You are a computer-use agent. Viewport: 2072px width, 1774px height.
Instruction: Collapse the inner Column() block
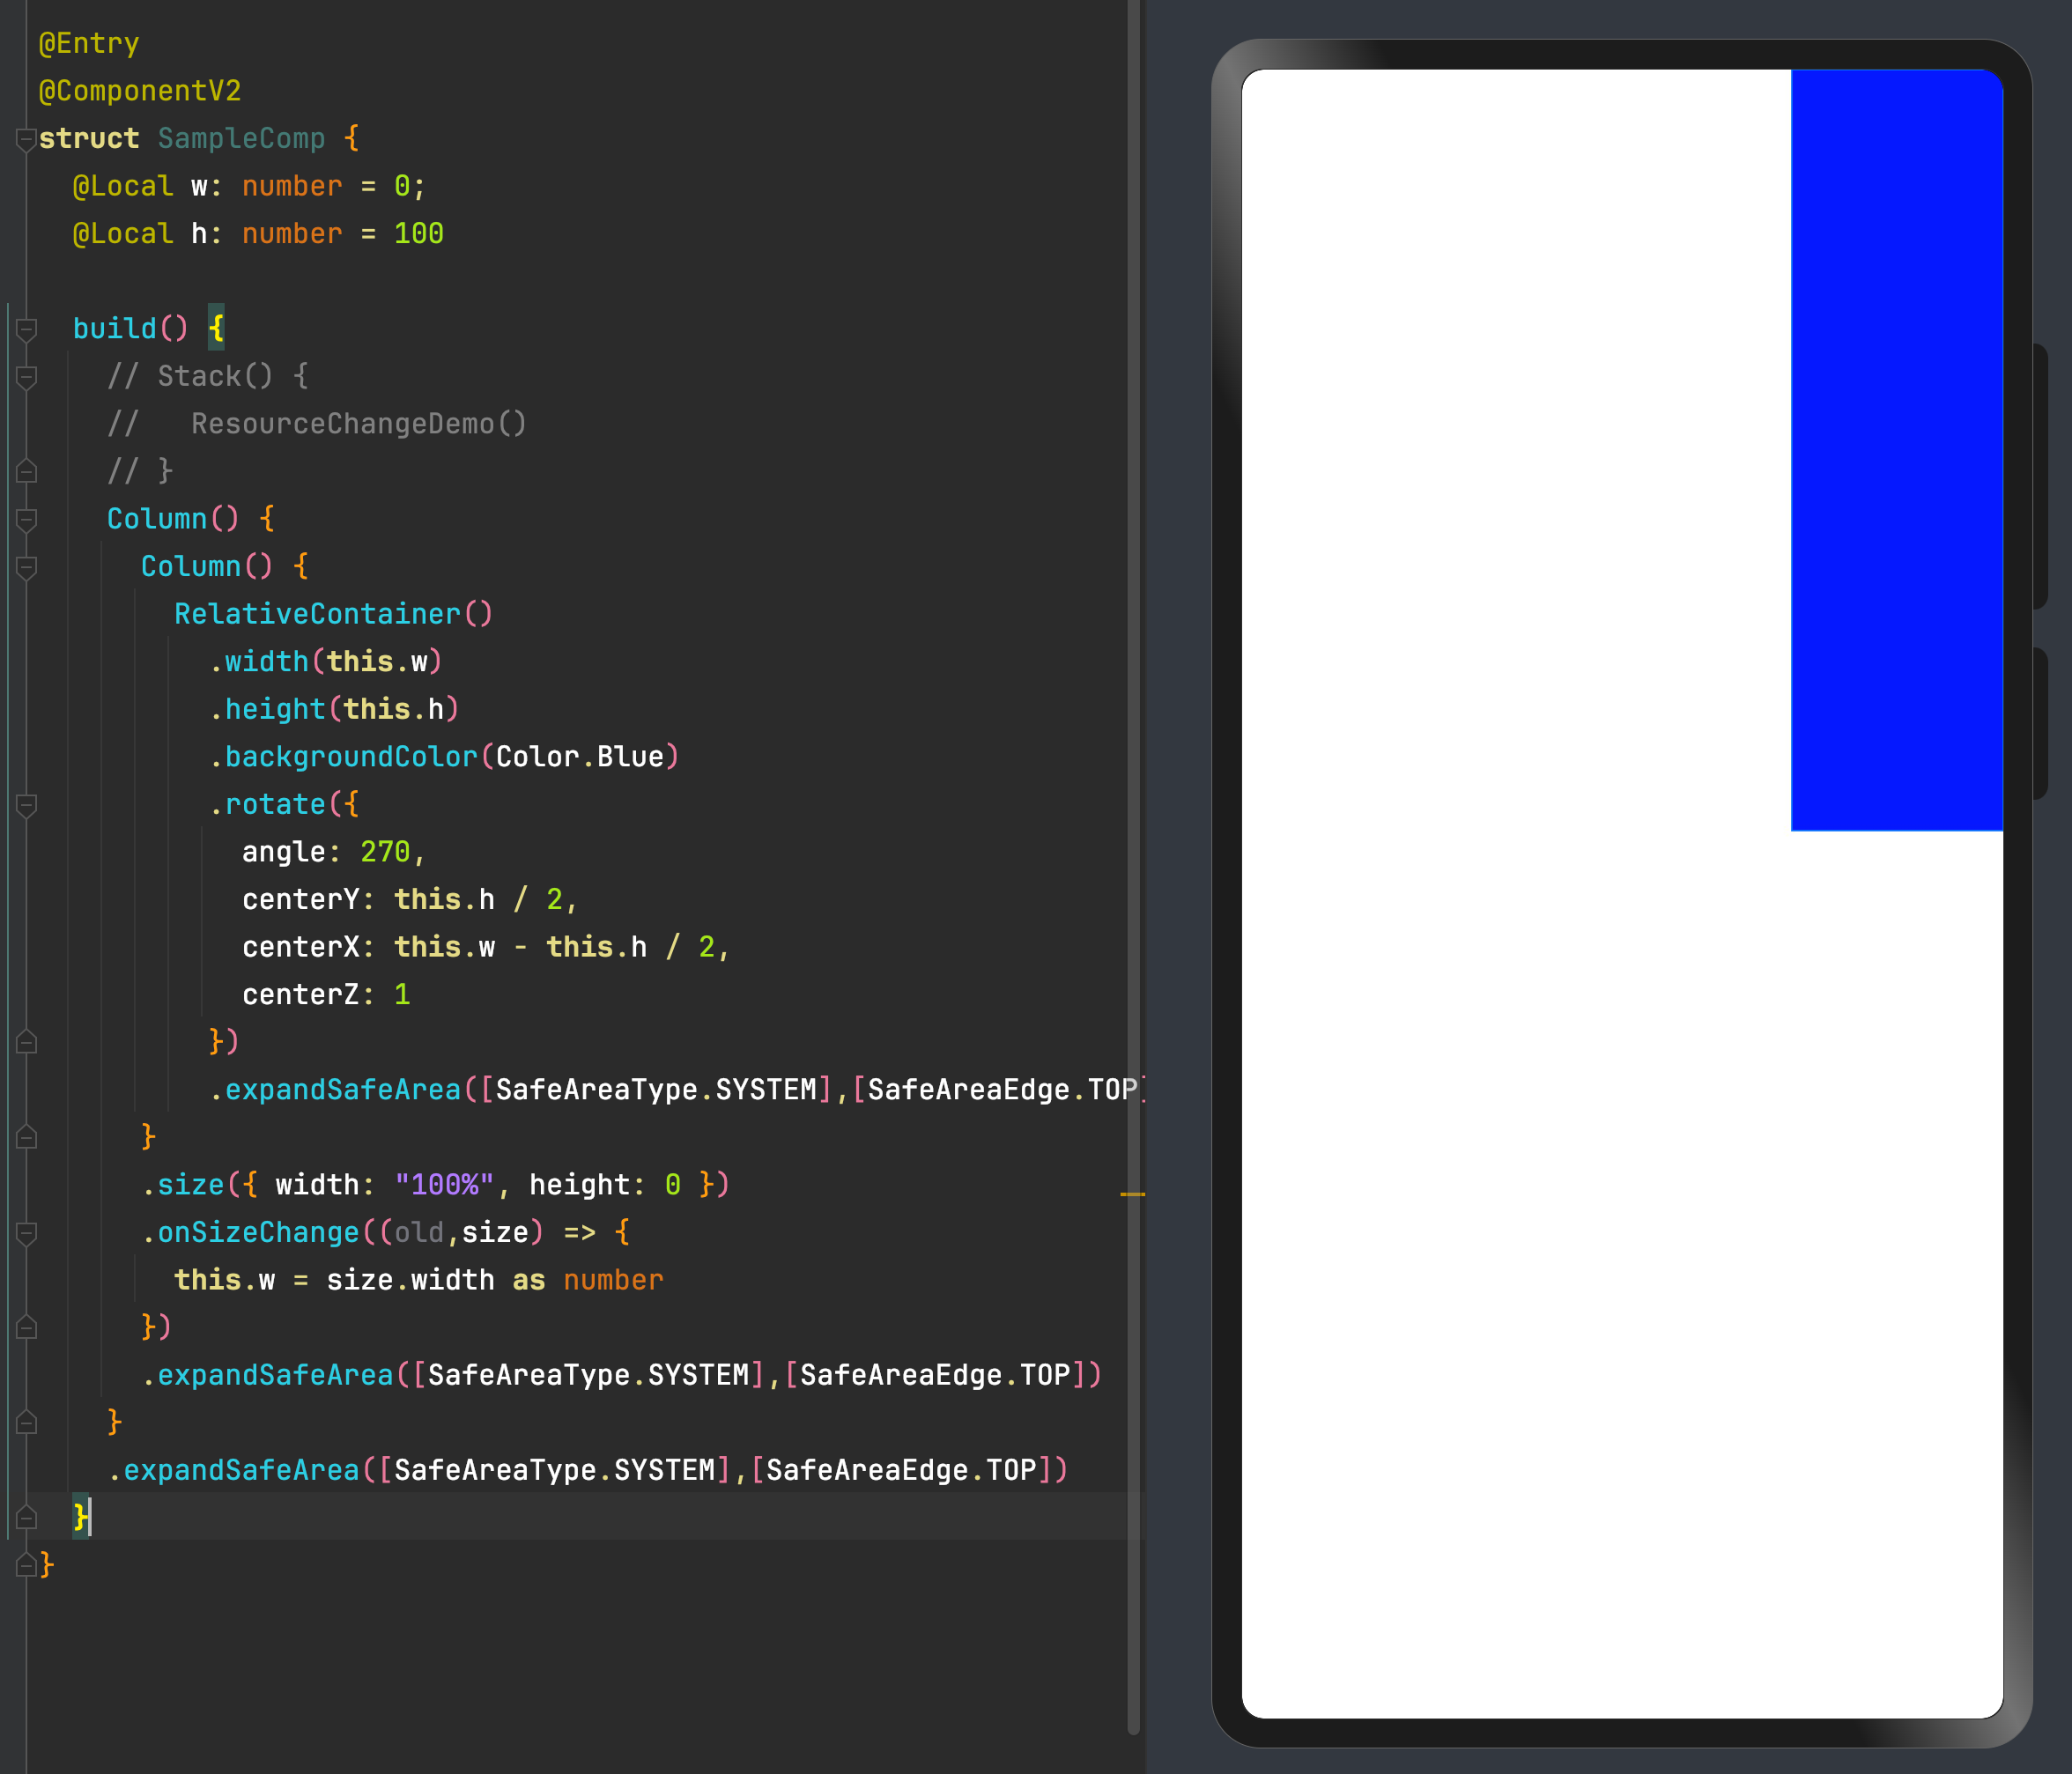[x=27, y=567]
